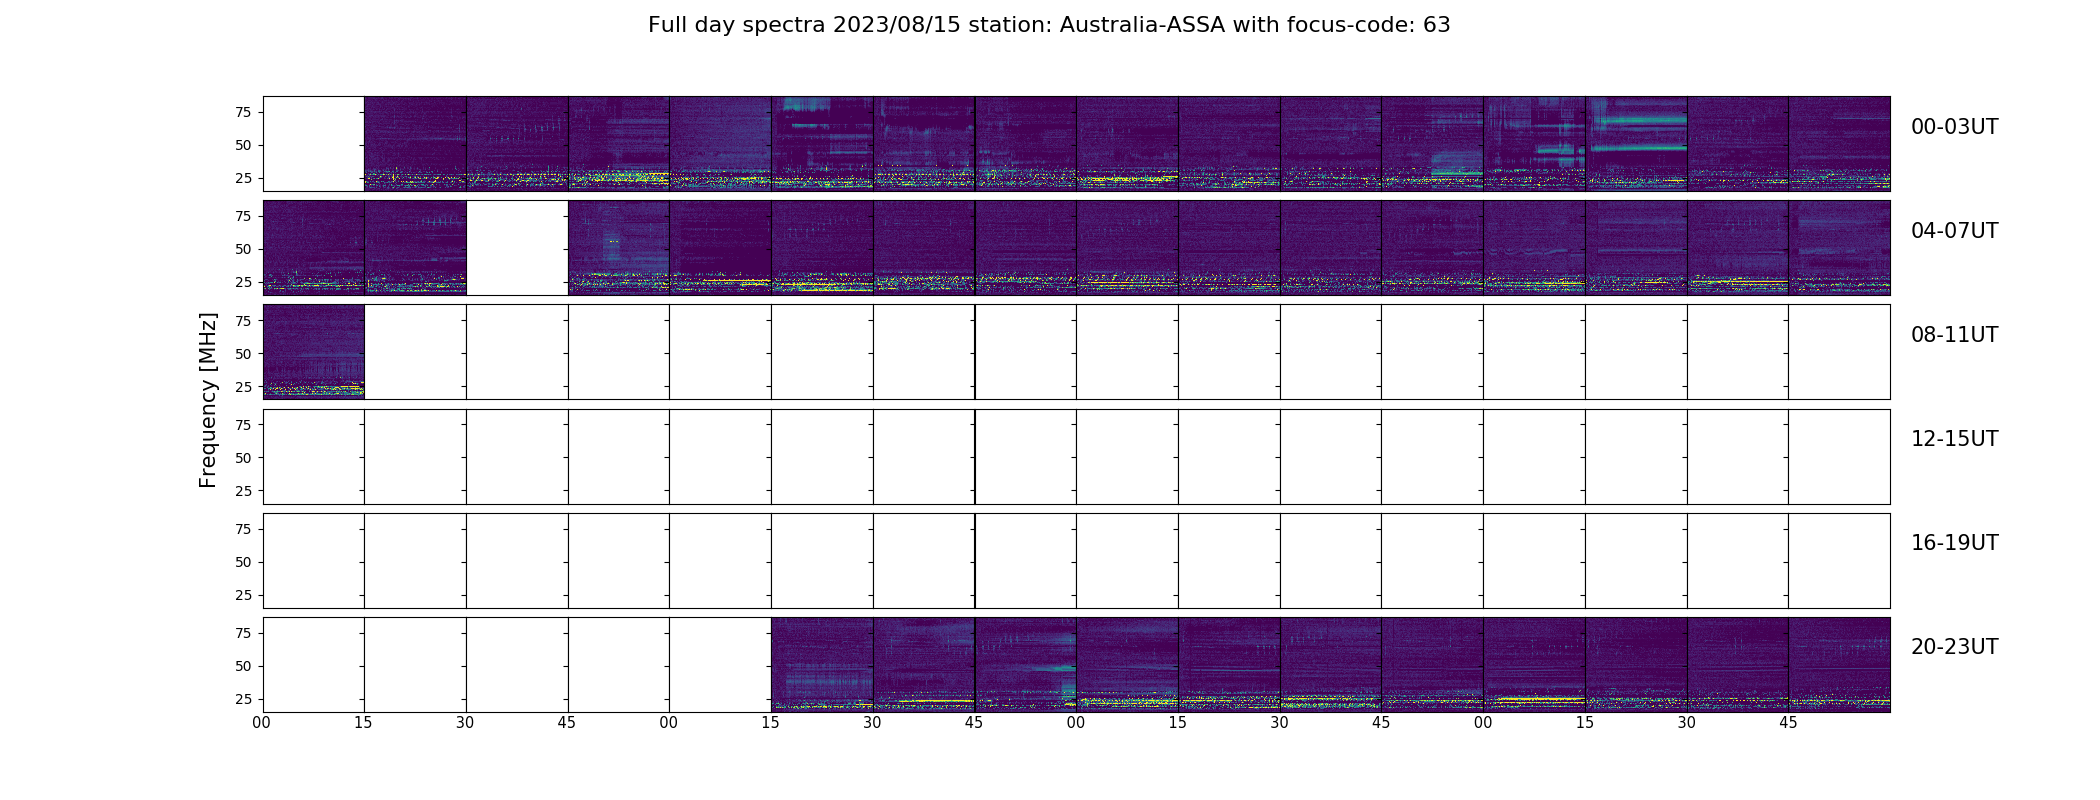Viewport: 2100px width, 800px height.
Task: Select the '08-11UT' row label
Action: click(x=1954, y=335)
